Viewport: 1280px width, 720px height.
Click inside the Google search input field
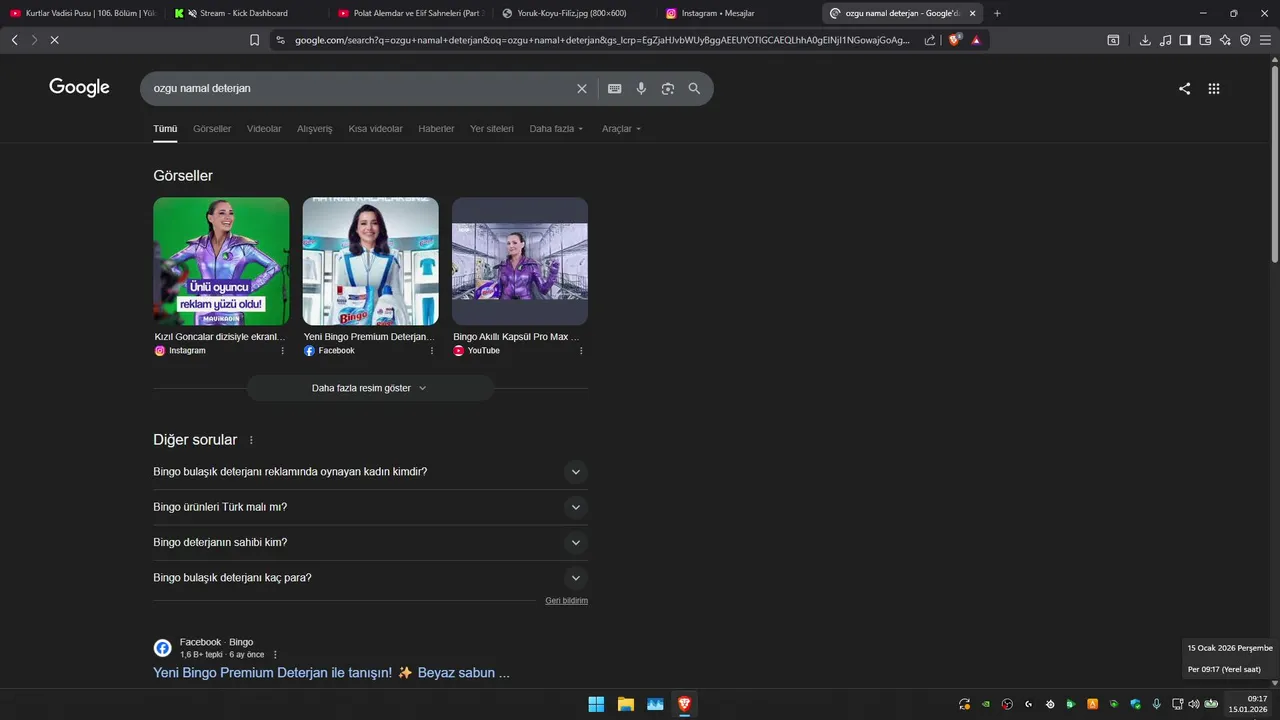360,88
